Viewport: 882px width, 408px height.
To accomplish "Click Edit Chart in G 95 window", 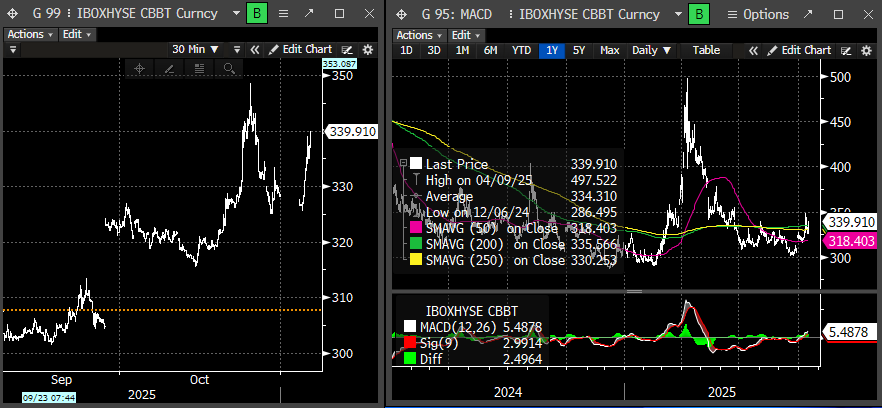I will point(799,50).
